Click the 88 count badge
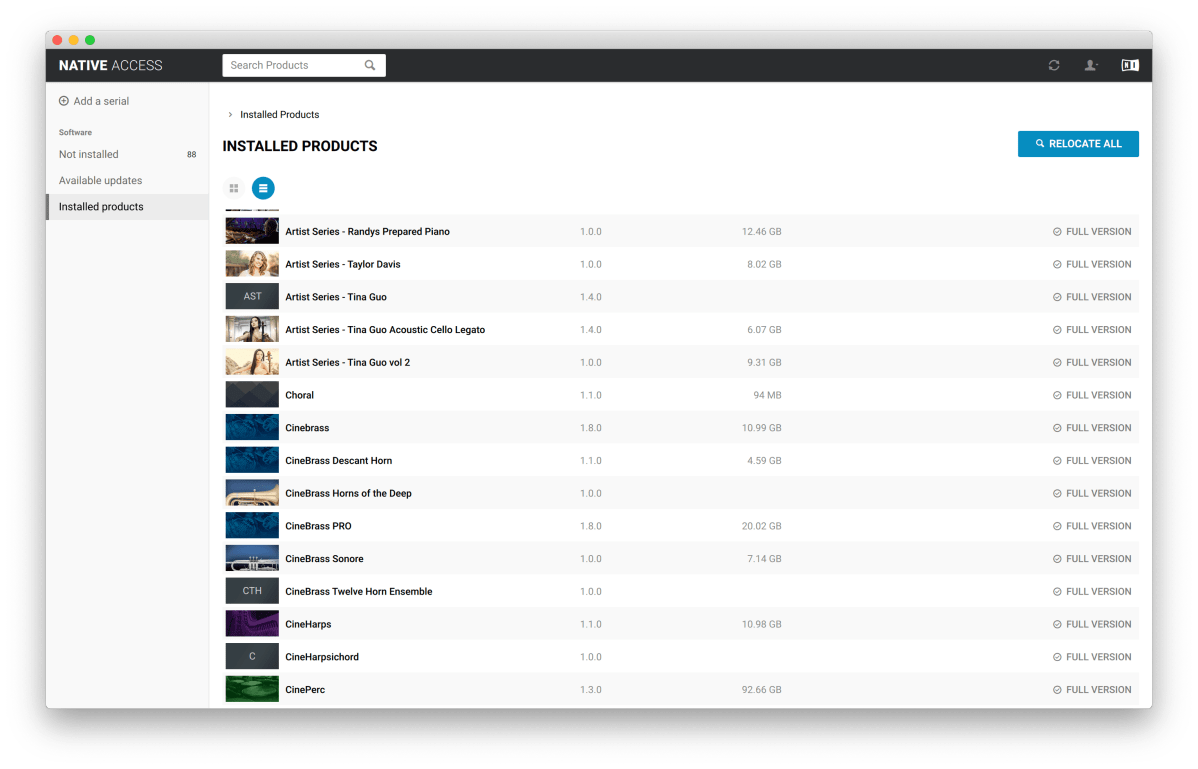This screenshot has width=1198, height=769. [192, 154]
